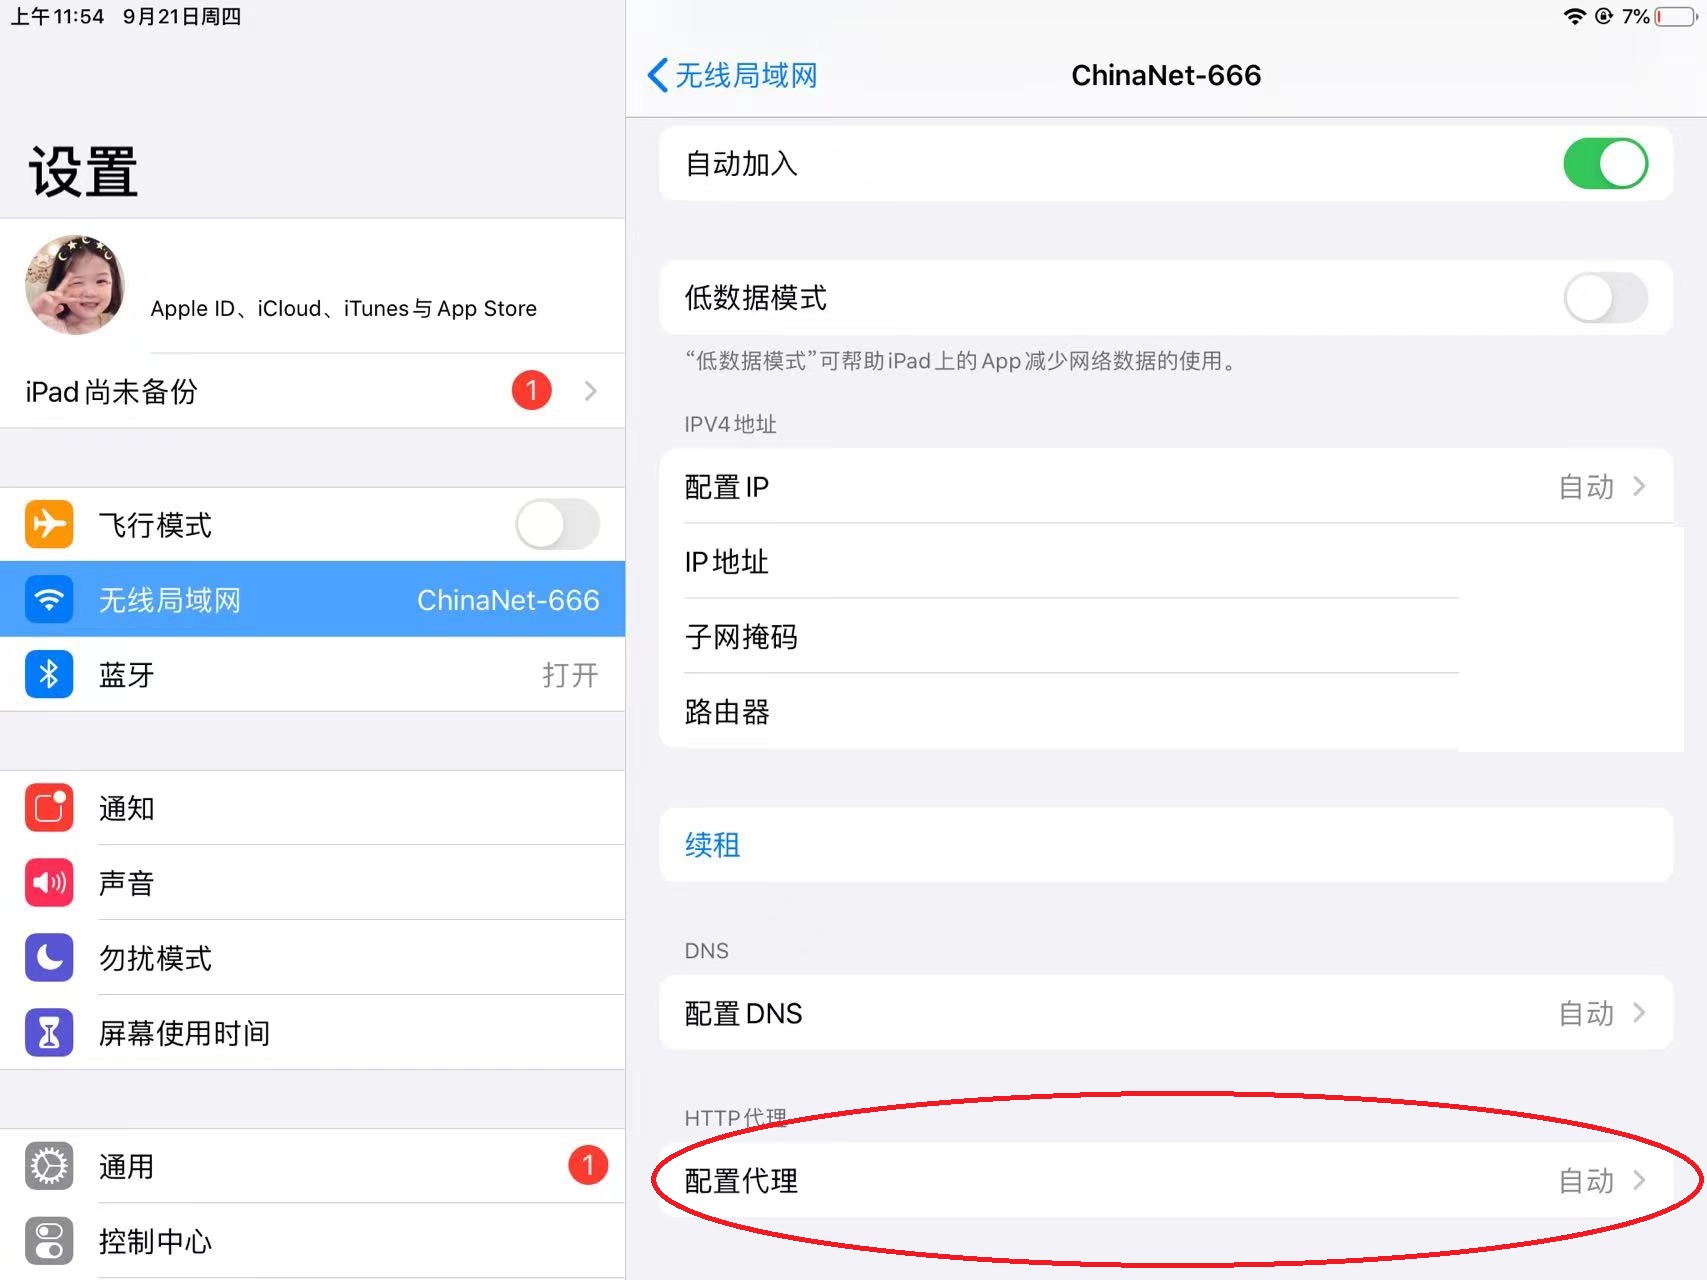1707x1280 pixels.
Task: Tap the Control Center (控制中心) icon
Action: click(x=49, y=1241)
